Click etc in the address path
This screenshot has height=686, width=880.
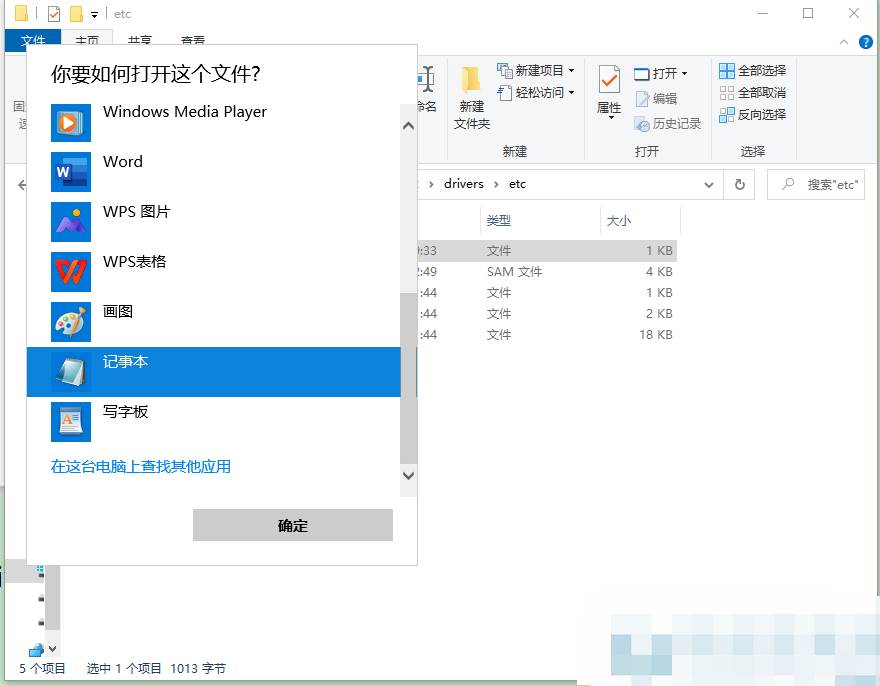(517, 184)
